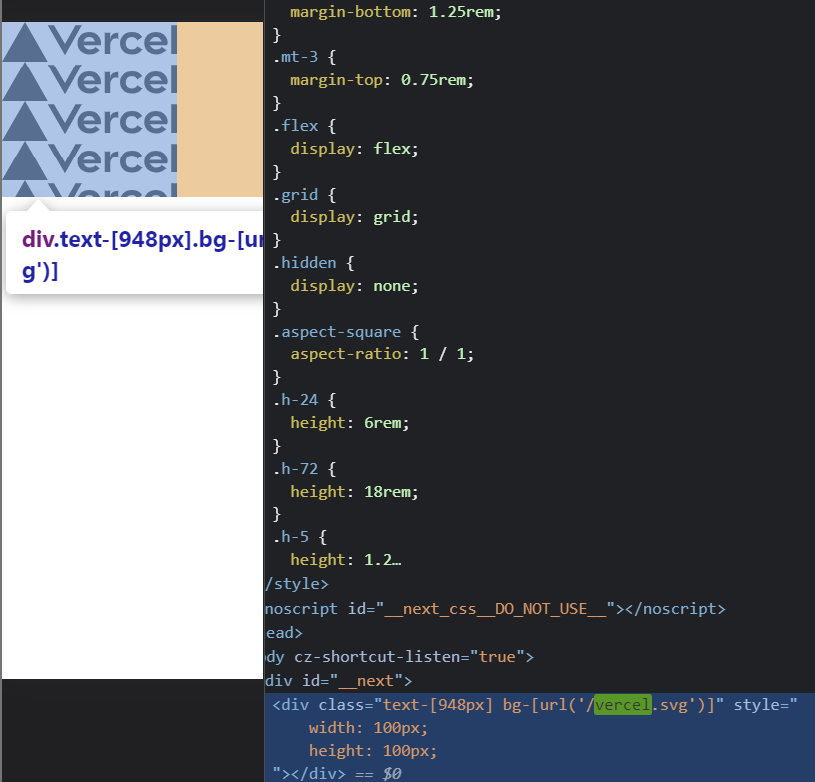The width and height of the screenshot is (815, 782).
Task: Click the orange margin area beside the logos
Action: pos(220,109)
